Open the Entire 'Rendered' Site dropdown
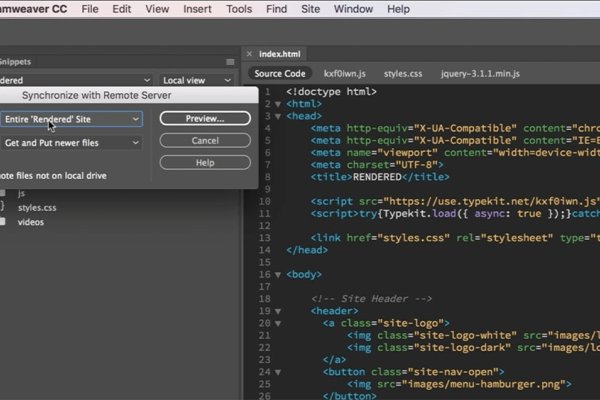This screenshot has width=600, height=400. (71, 119)
